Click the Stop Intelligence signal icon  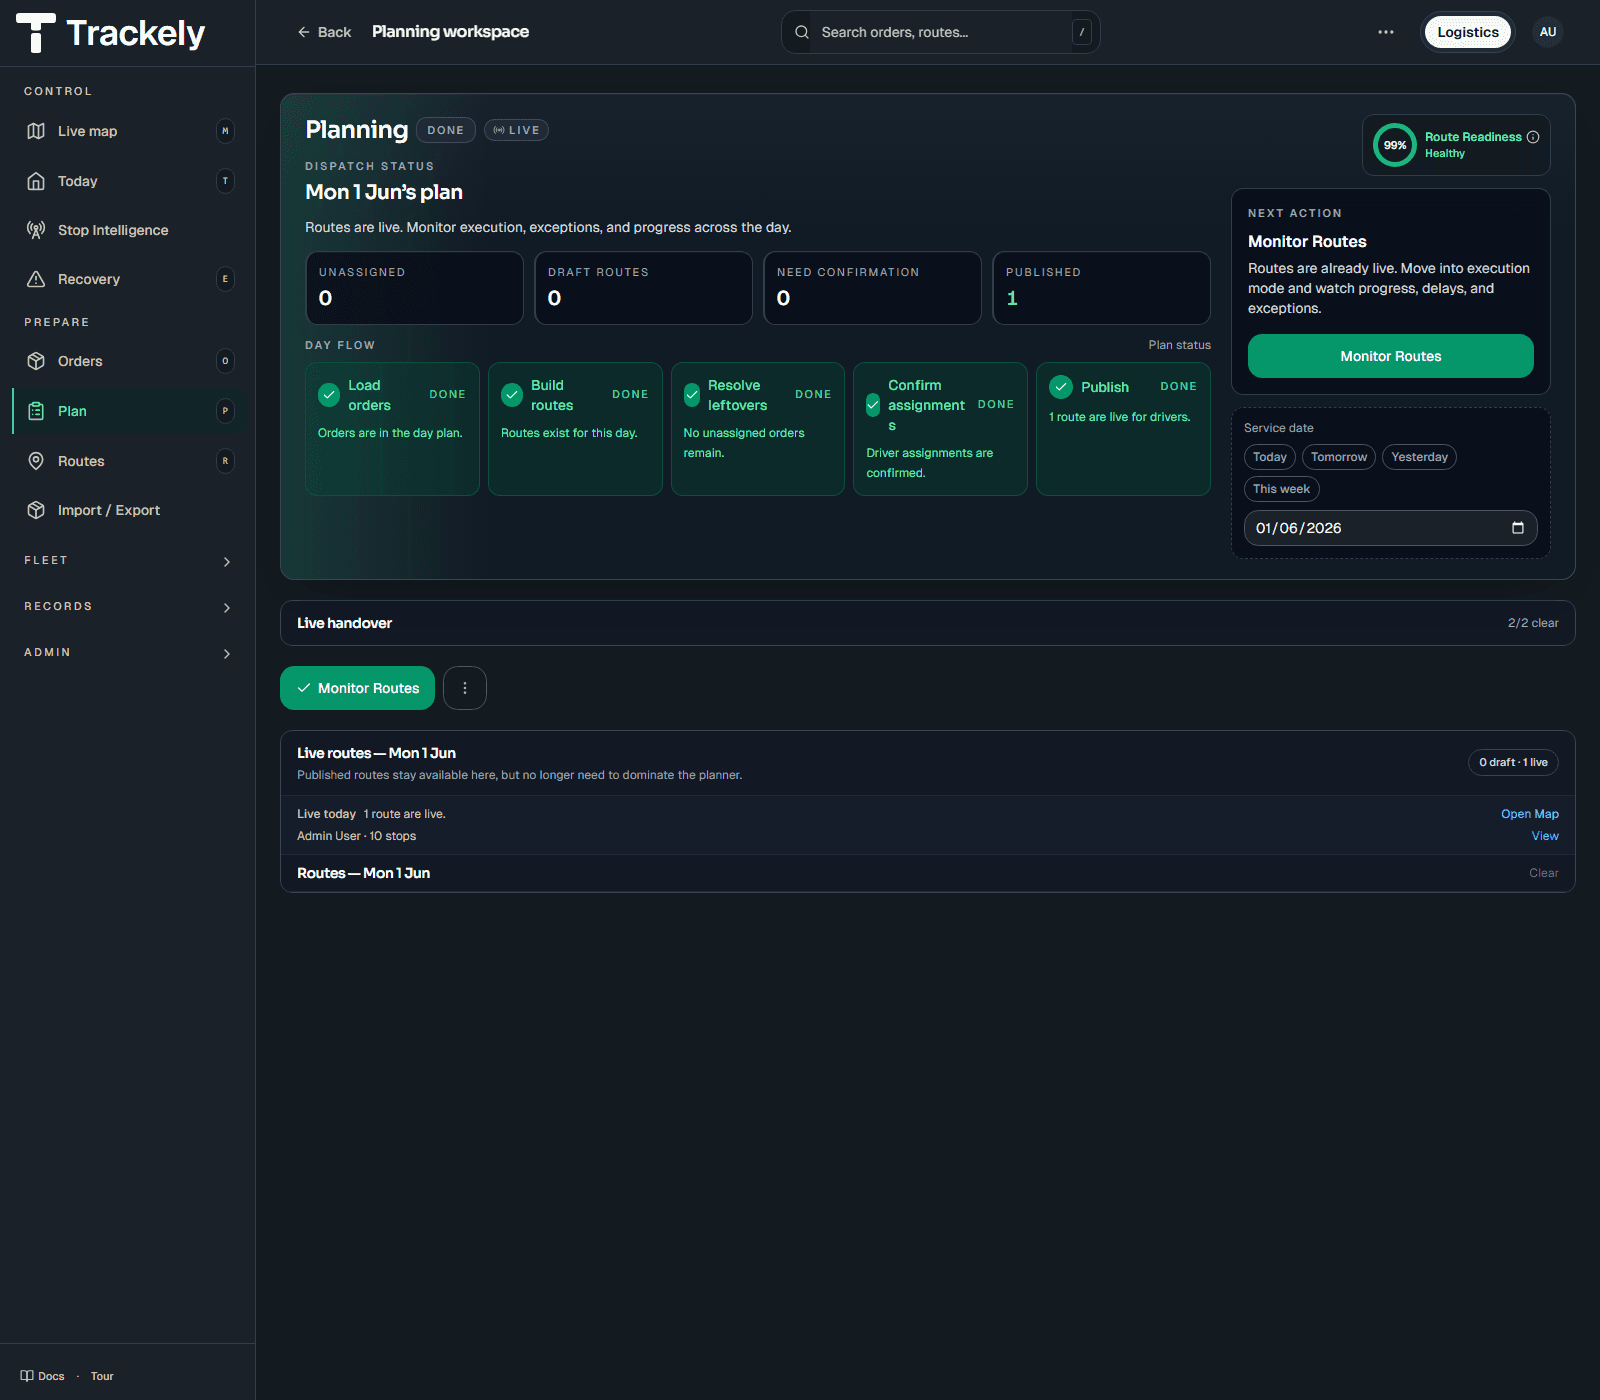tap(36, 230)
